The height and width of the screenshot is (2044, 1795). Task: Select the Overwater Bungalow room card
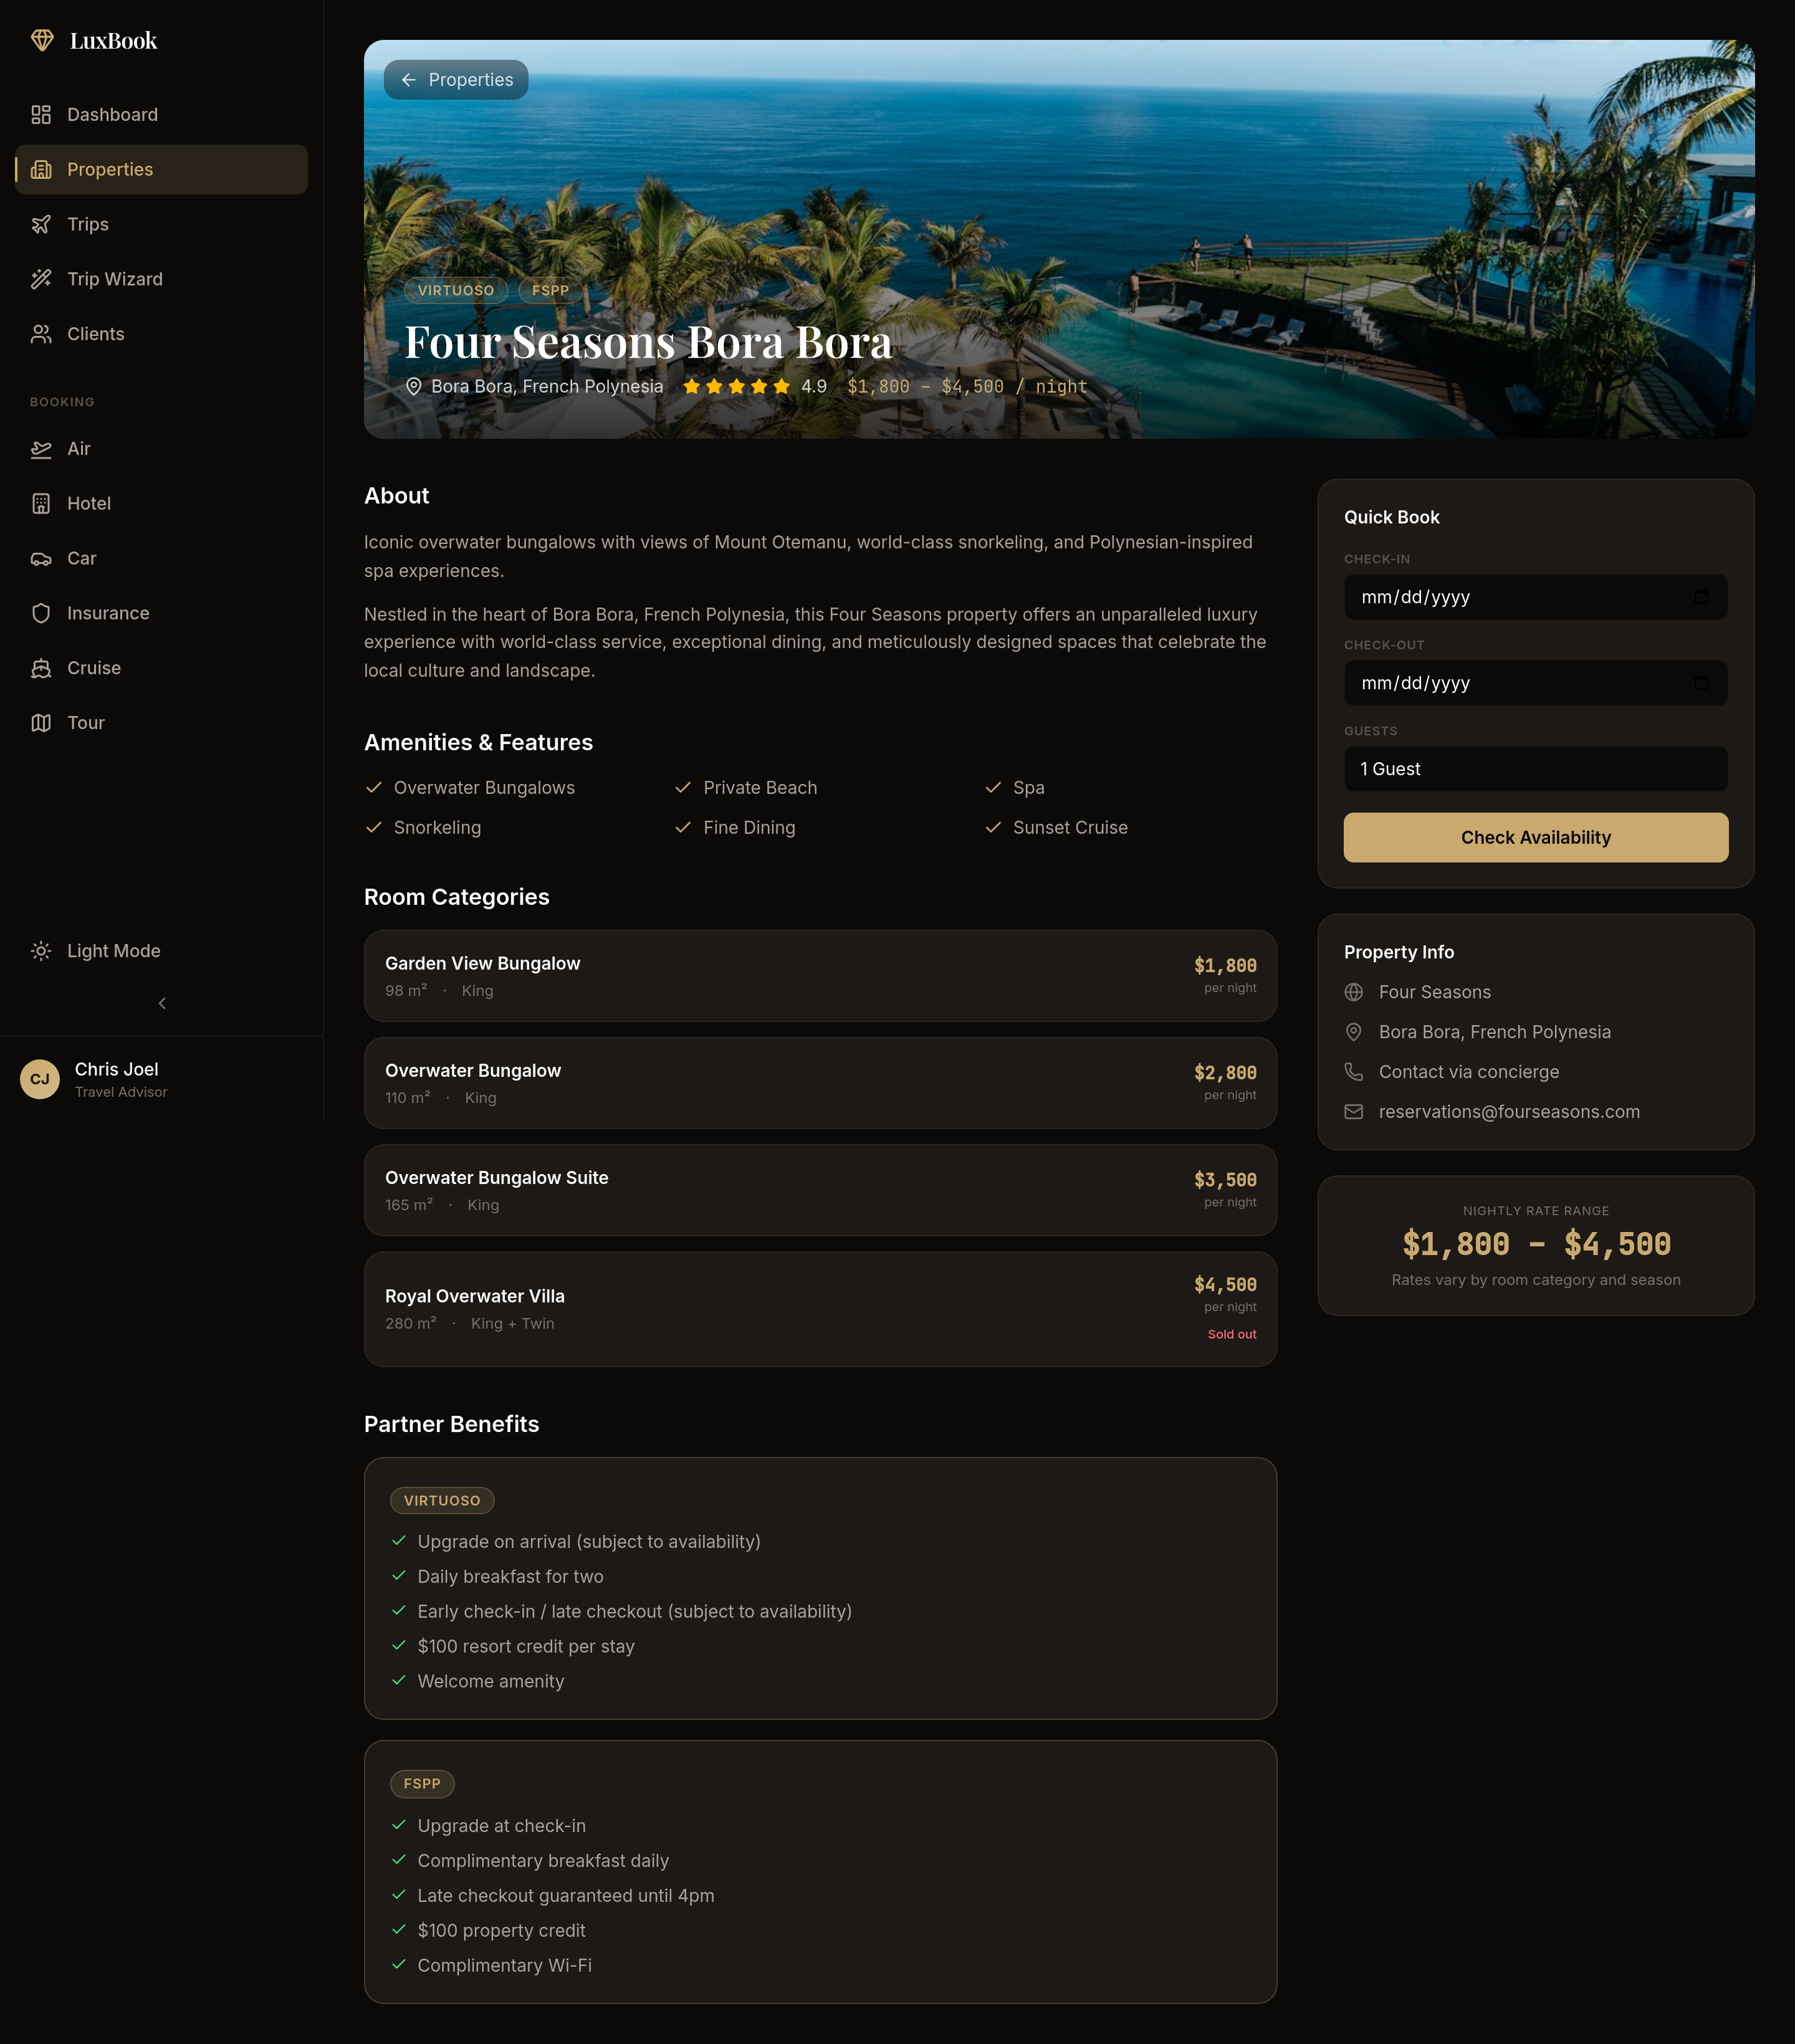click(820, 1083)
